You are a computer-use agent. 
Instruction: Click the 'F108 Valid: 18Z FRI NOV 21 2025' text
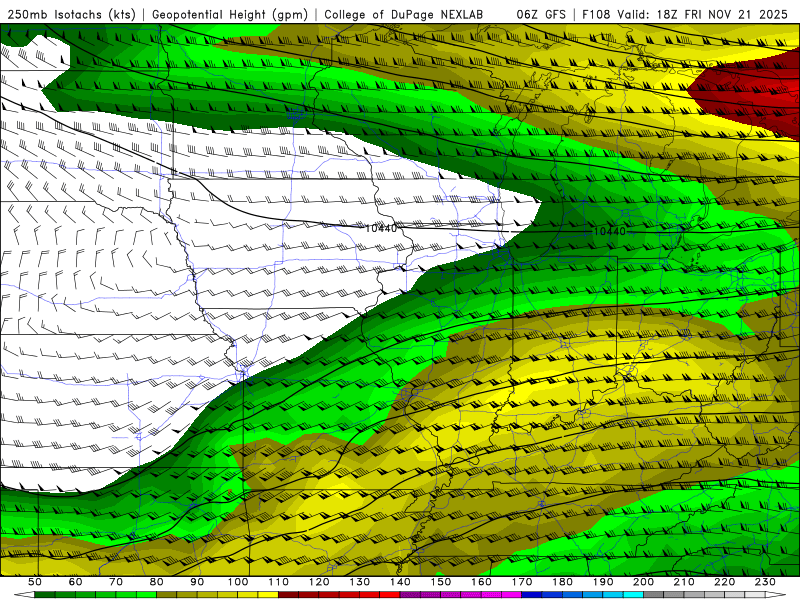tap(685, 14)
